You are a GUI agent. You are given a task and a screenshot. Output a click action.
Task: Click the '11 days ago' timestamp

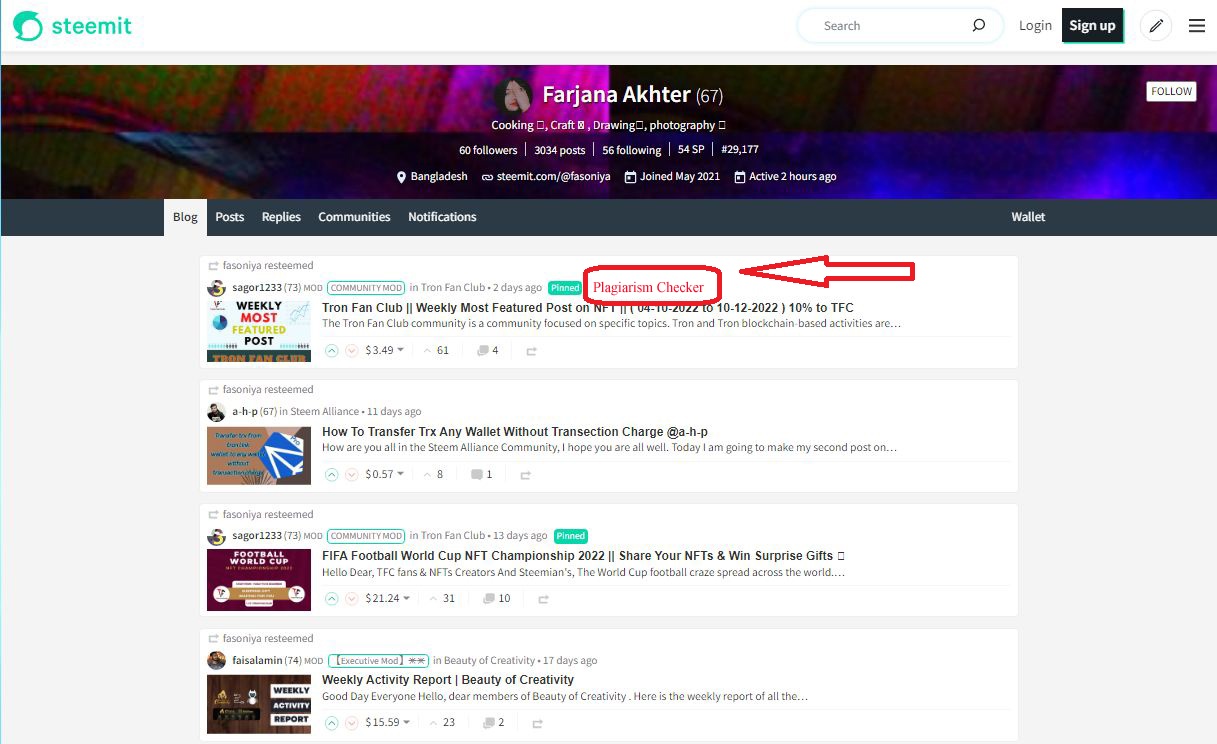(394, 412)
